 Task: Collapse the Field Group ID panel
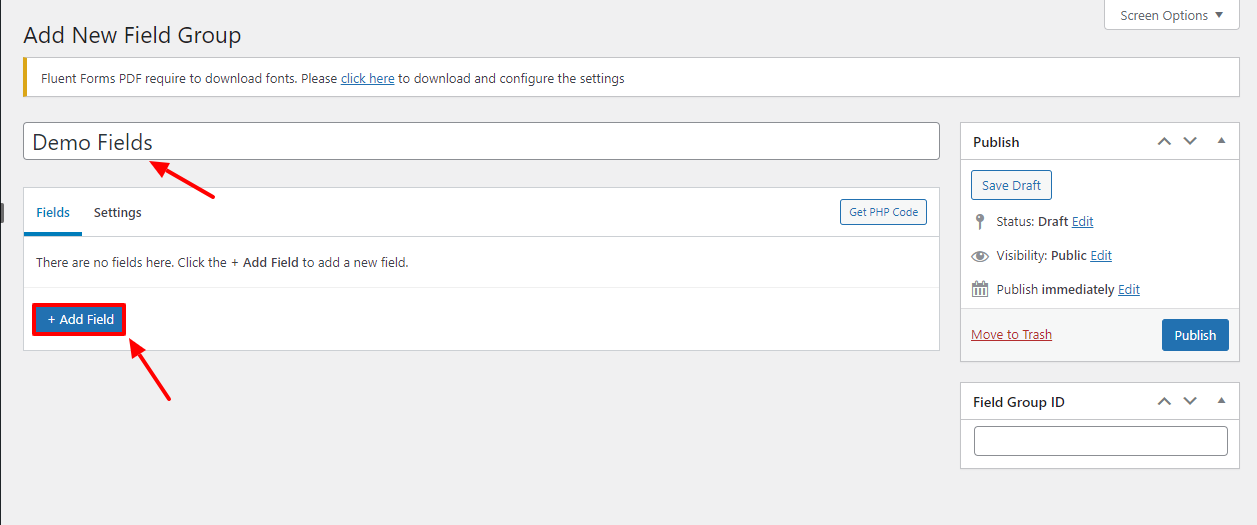[1221, 402]
